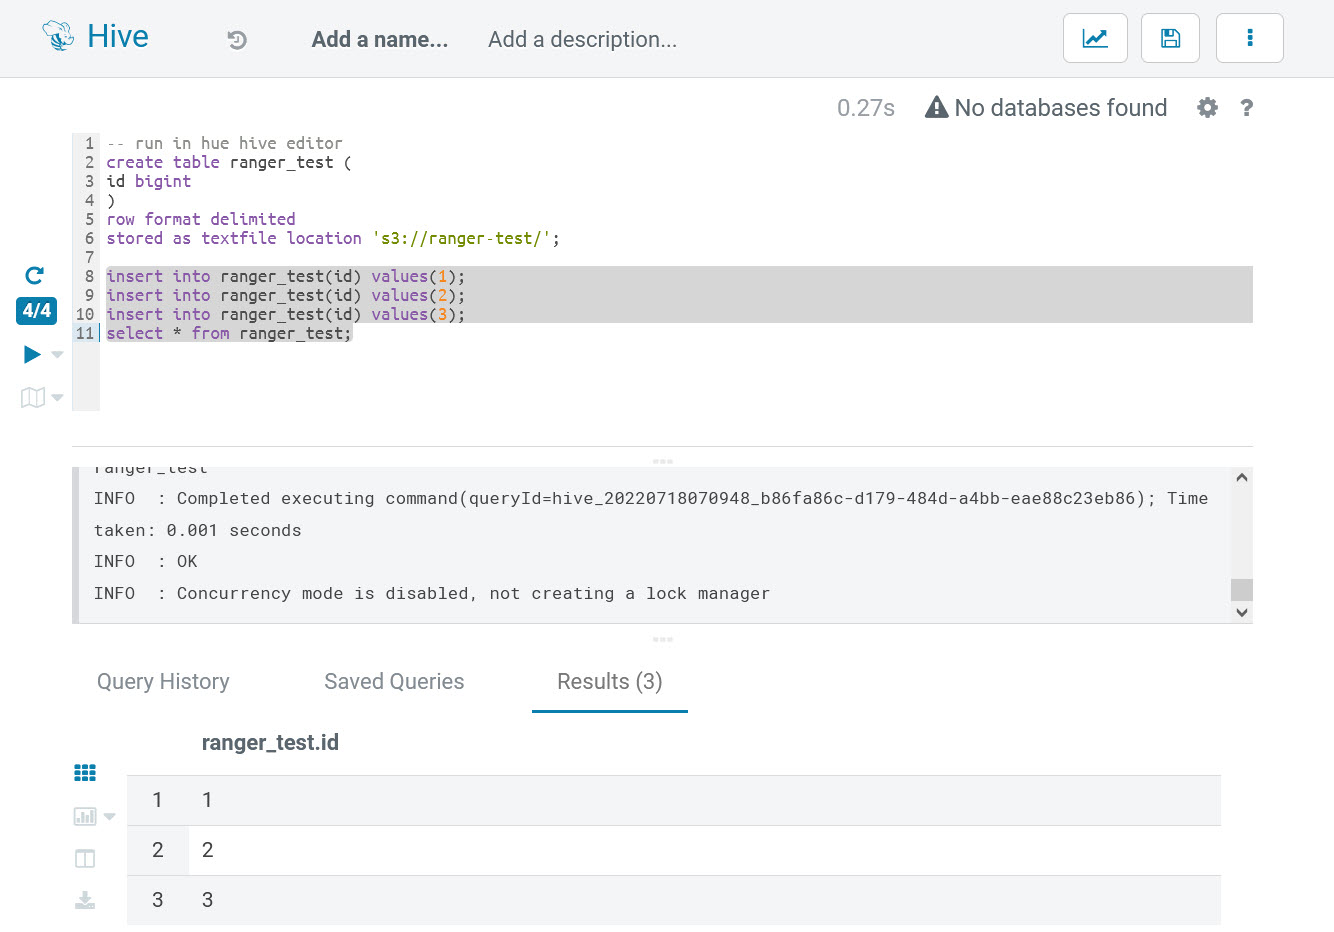Click the circular redo arrow icon
Viewport: 1334px width, 932px height.
coord(34,275)
